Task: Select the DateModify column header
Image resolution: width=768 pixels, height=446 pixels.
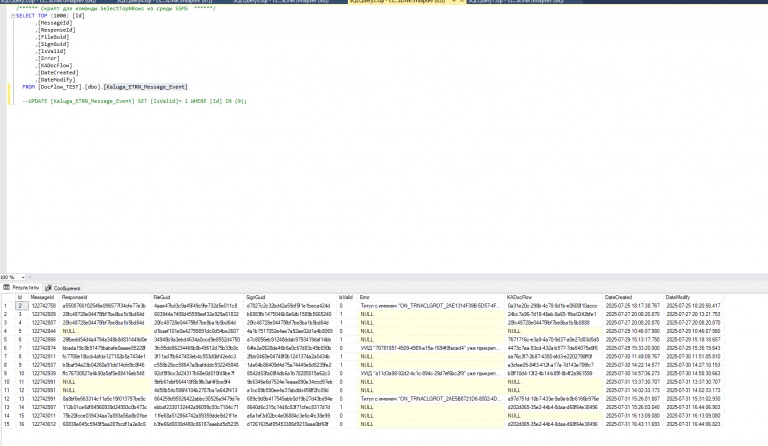Action: tap(694, 297)
